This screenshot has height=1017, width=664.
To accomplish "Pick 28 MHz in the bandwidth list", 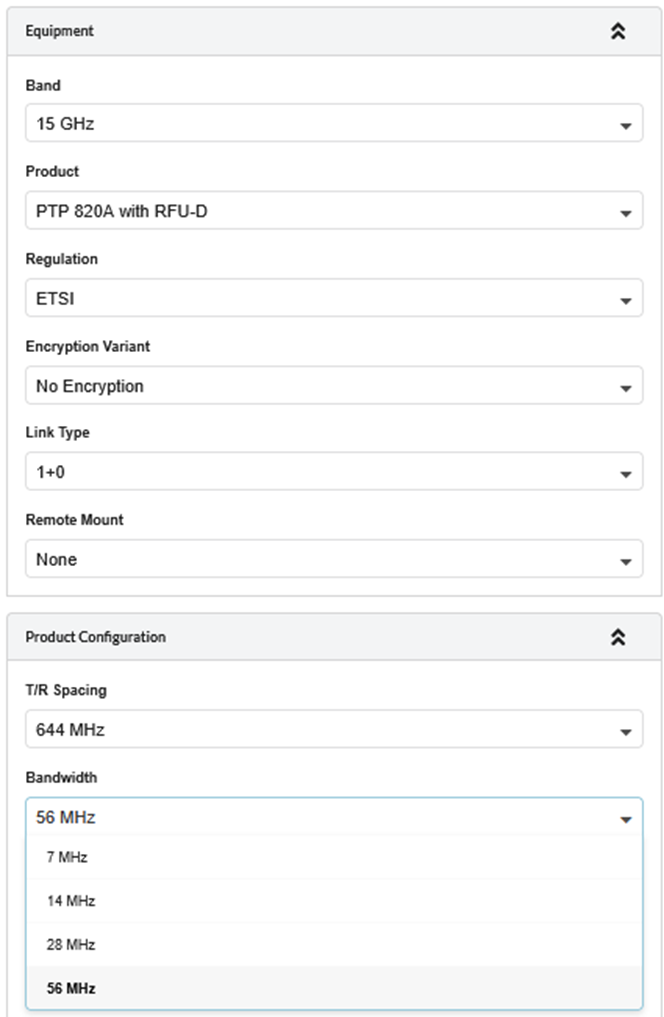I will click(x=70, y=944).
